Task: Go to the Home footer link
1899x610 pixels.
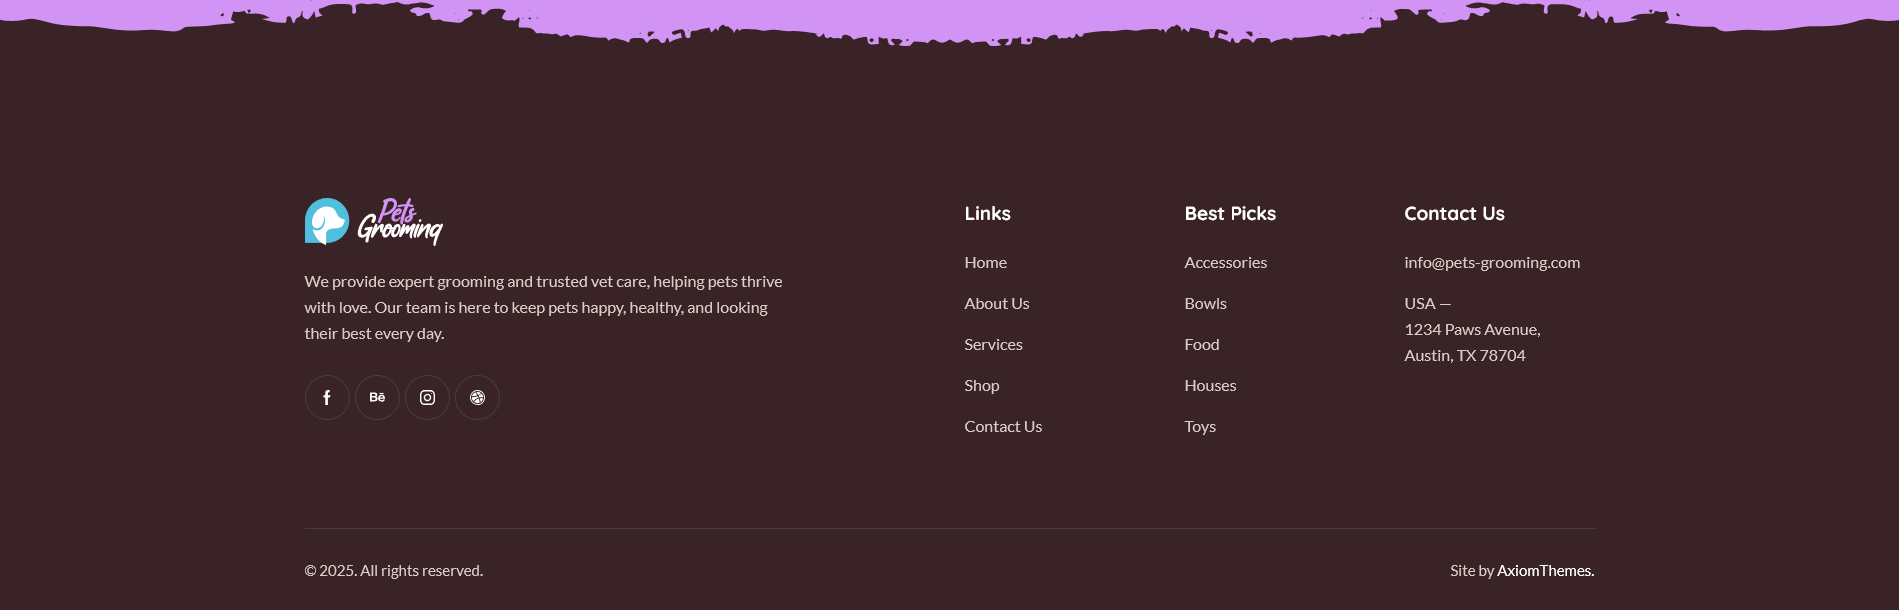Action: (985, 262)
